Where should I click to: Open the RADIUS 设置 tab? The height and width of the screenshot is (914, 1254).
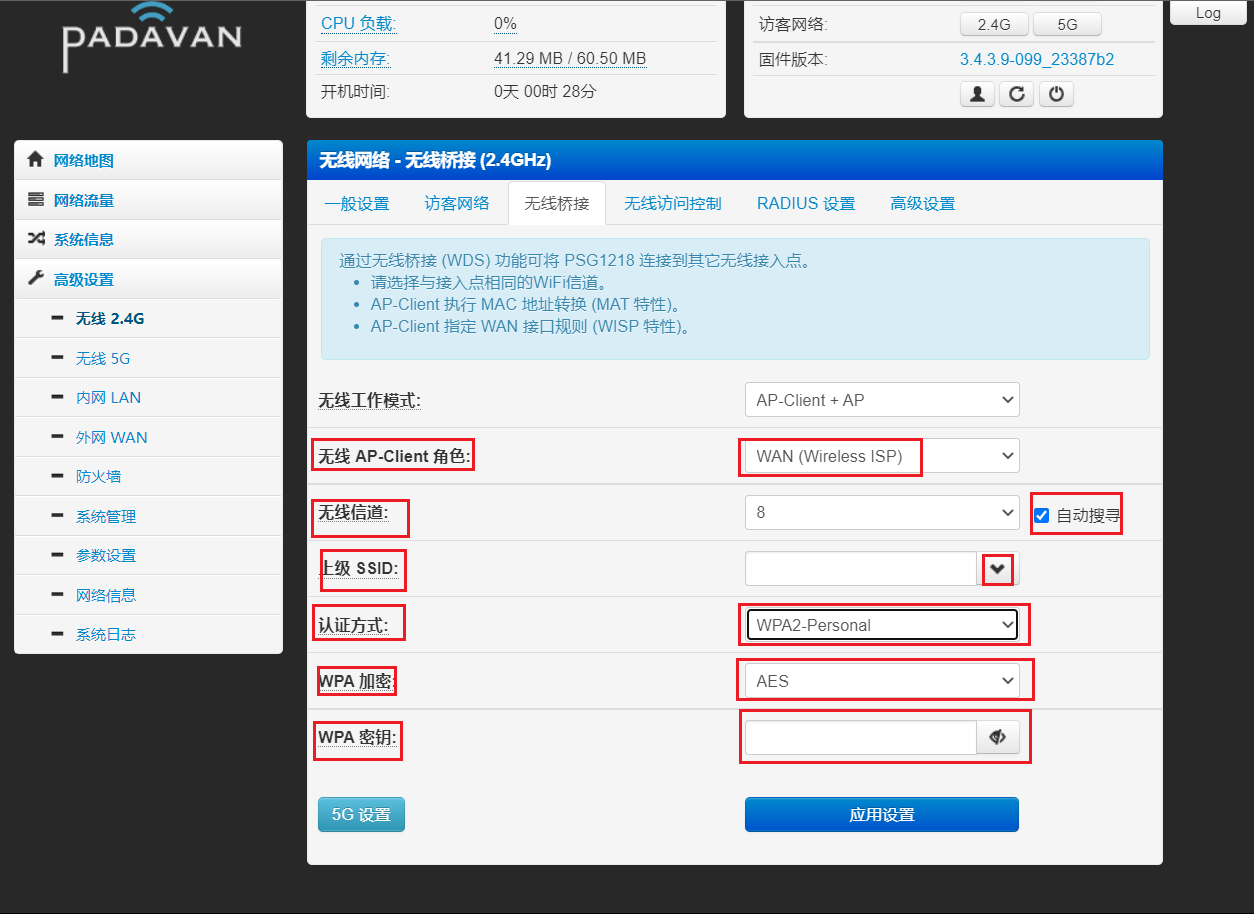click(805, 203)
